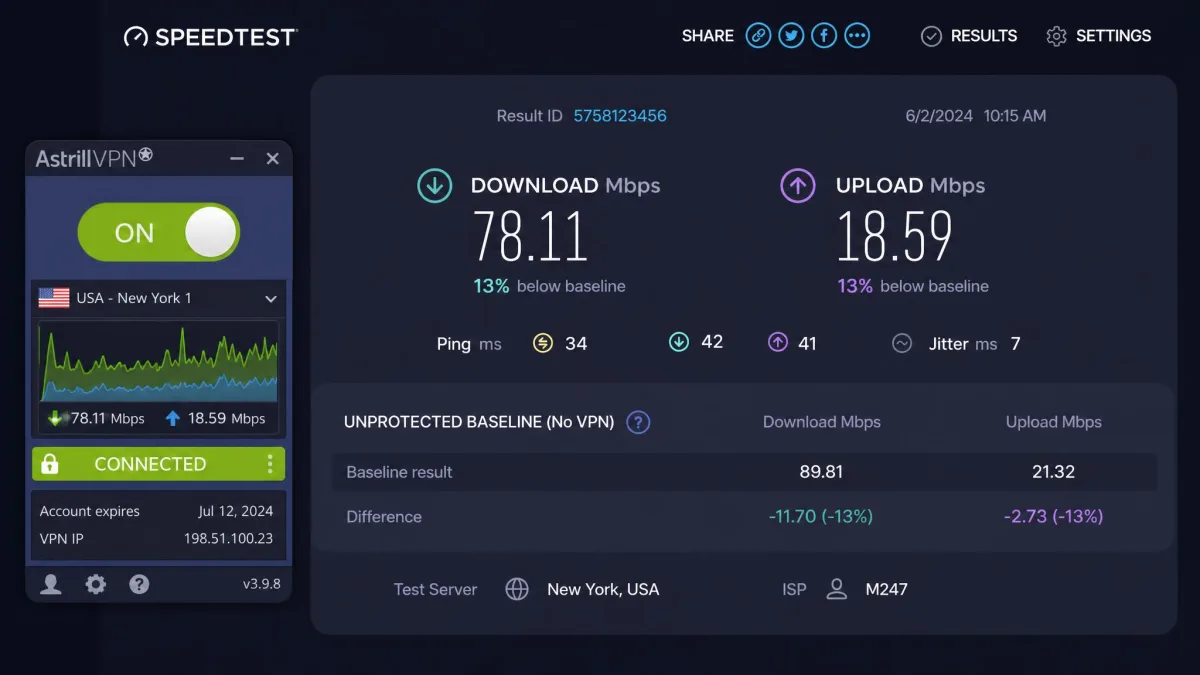Click the M247 ISP name
Image resolution: width=1200 pixels, height=675 pixels.
point(886,589)
